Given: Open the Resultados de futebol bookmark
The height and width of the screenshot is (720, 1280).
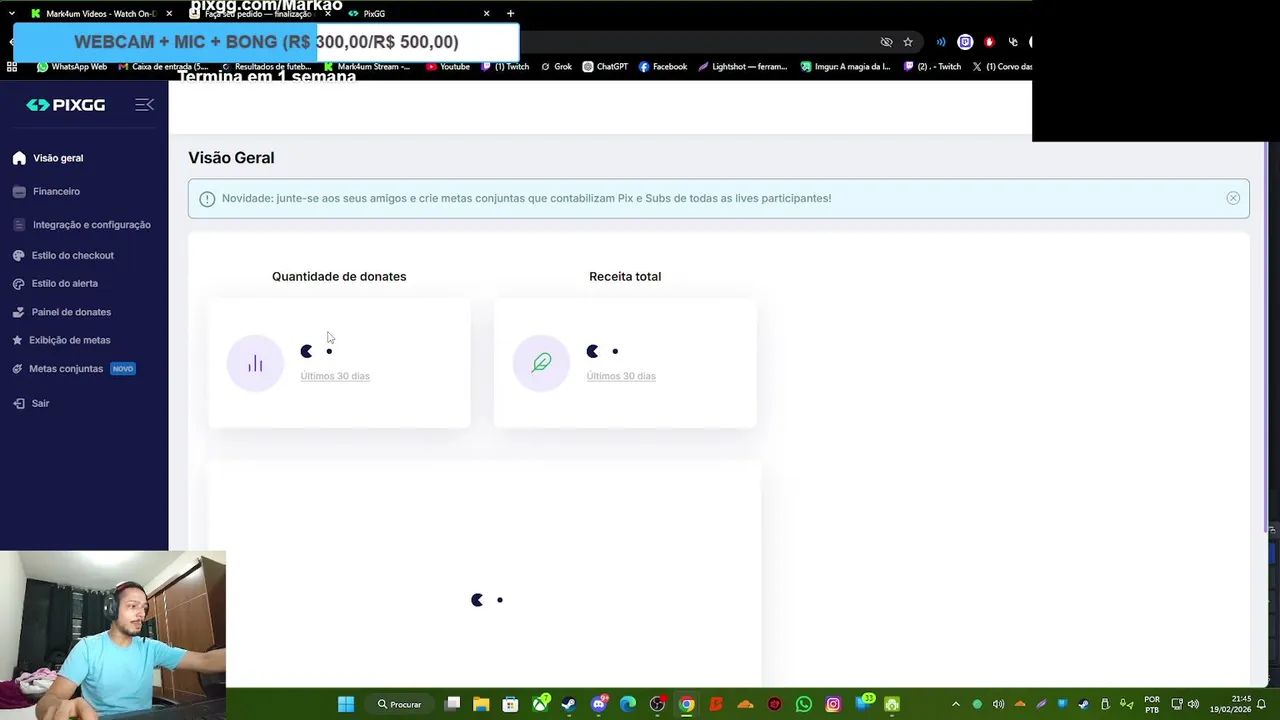Looking at the screenshot, I should click(266, 67).
